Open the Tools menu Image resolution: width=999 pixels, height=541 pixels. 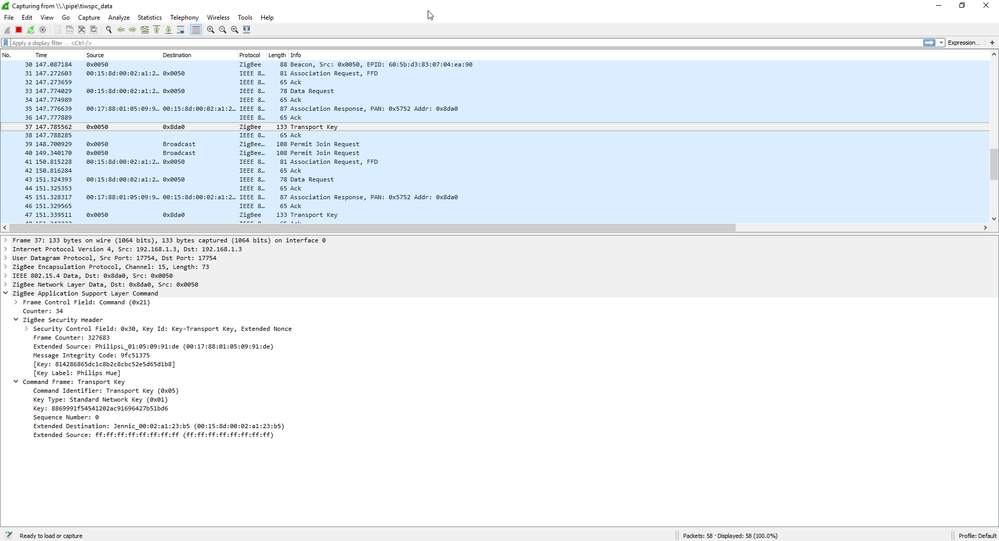[x=245, y=18]
